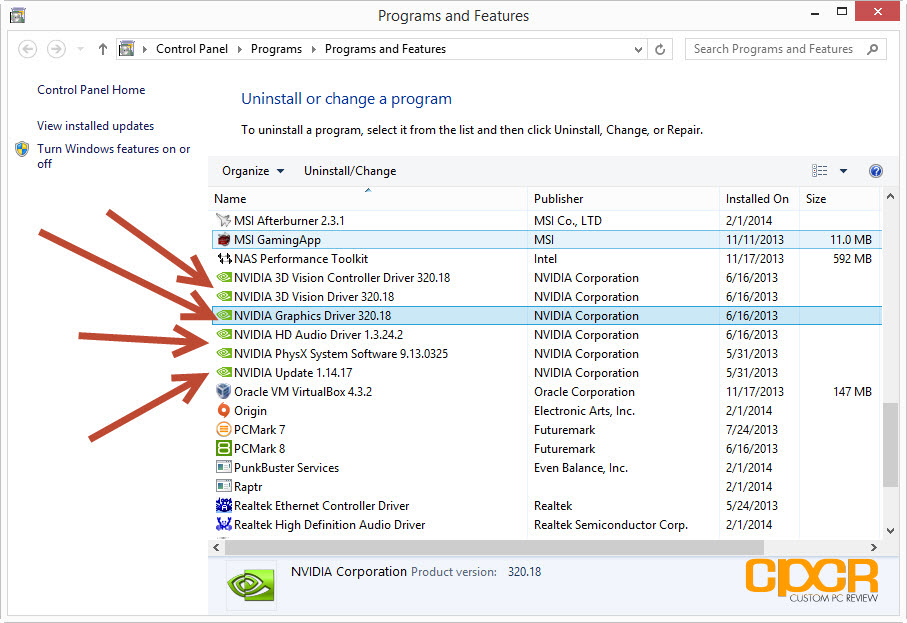Click the 7/24/2013 installed date
The height and width of the screenshot is (623, 907).
[752, 430]
